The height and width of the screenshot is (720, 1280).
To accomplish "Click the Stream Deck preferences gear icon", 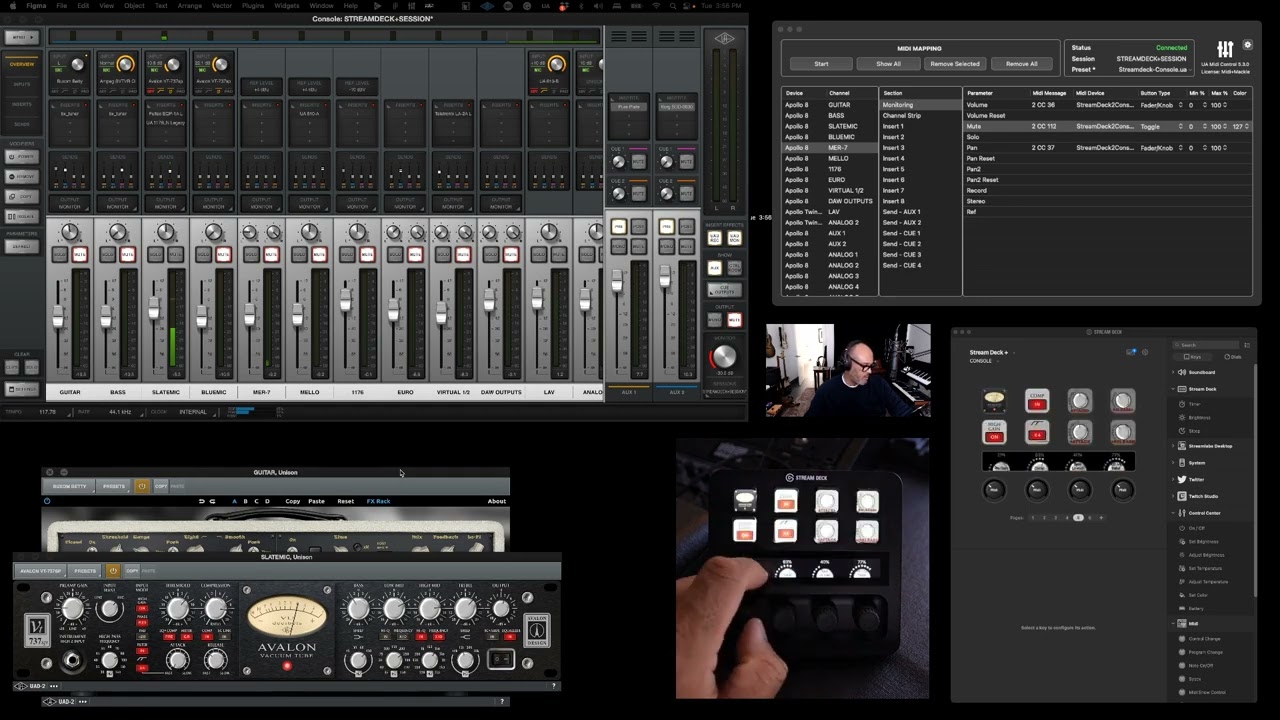I will tap(1145, 352).
